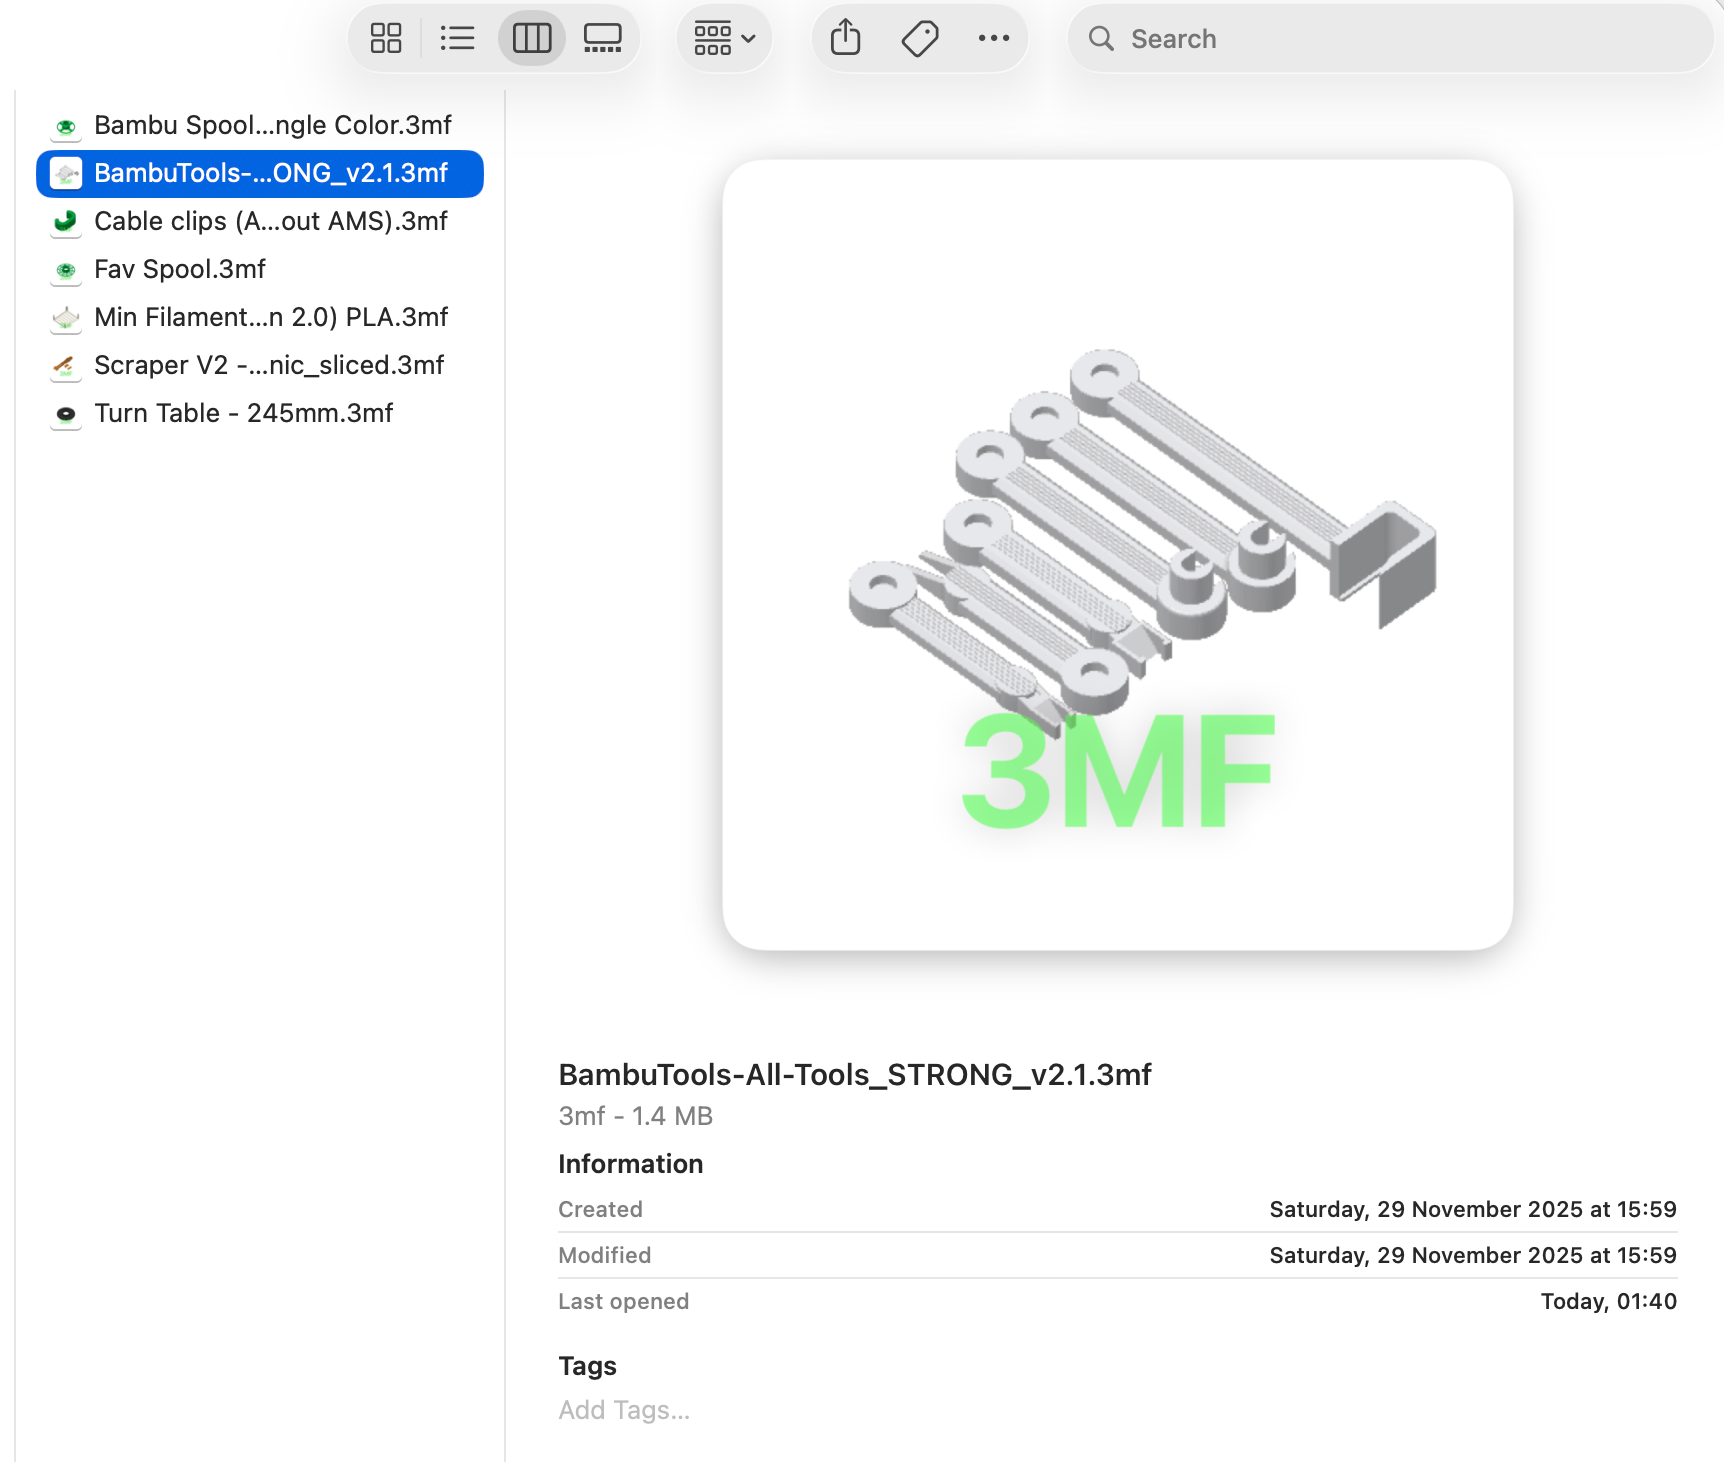1724x1462 pixels.
Task: Click inside the Search field
Action: point(1300,39)
